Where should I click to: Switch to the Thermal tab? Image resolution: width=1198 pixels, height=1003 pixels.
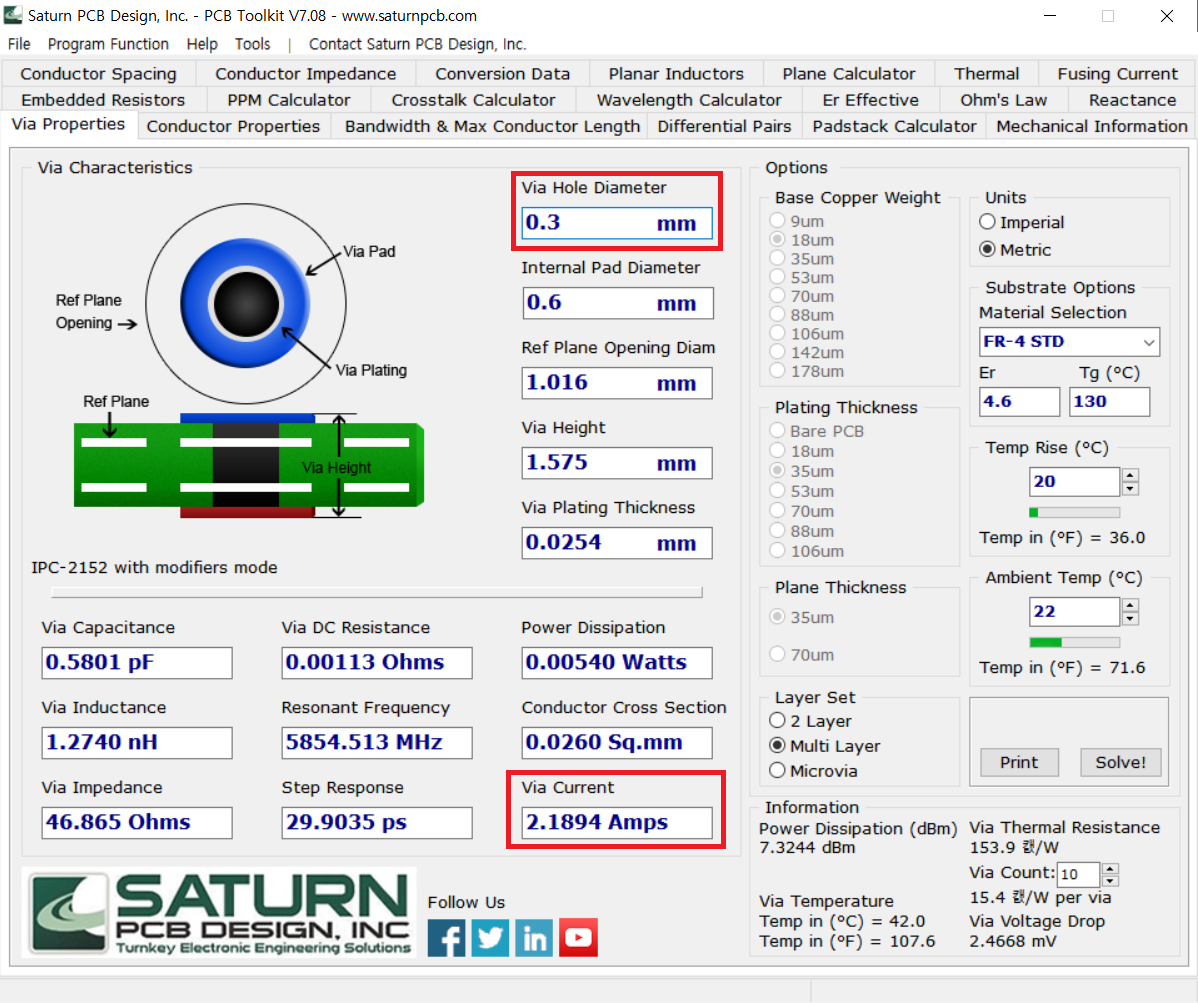tap(986, 74)
